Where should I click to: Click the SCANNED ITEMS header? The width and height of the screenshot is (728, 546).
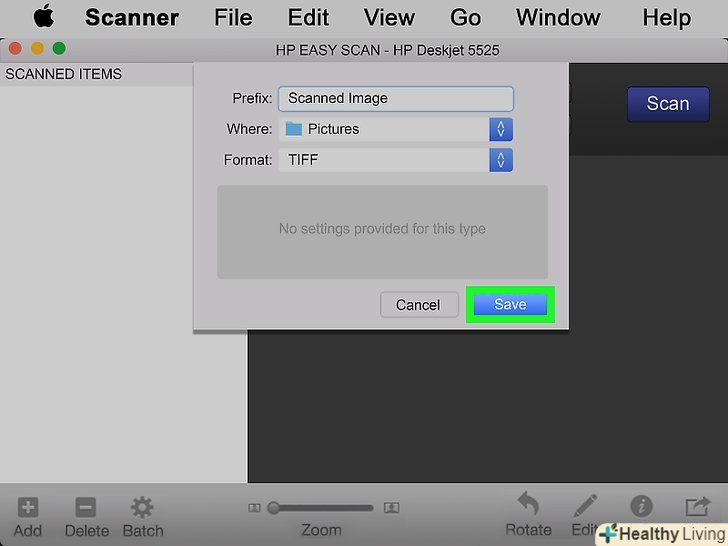pos(64,74)
